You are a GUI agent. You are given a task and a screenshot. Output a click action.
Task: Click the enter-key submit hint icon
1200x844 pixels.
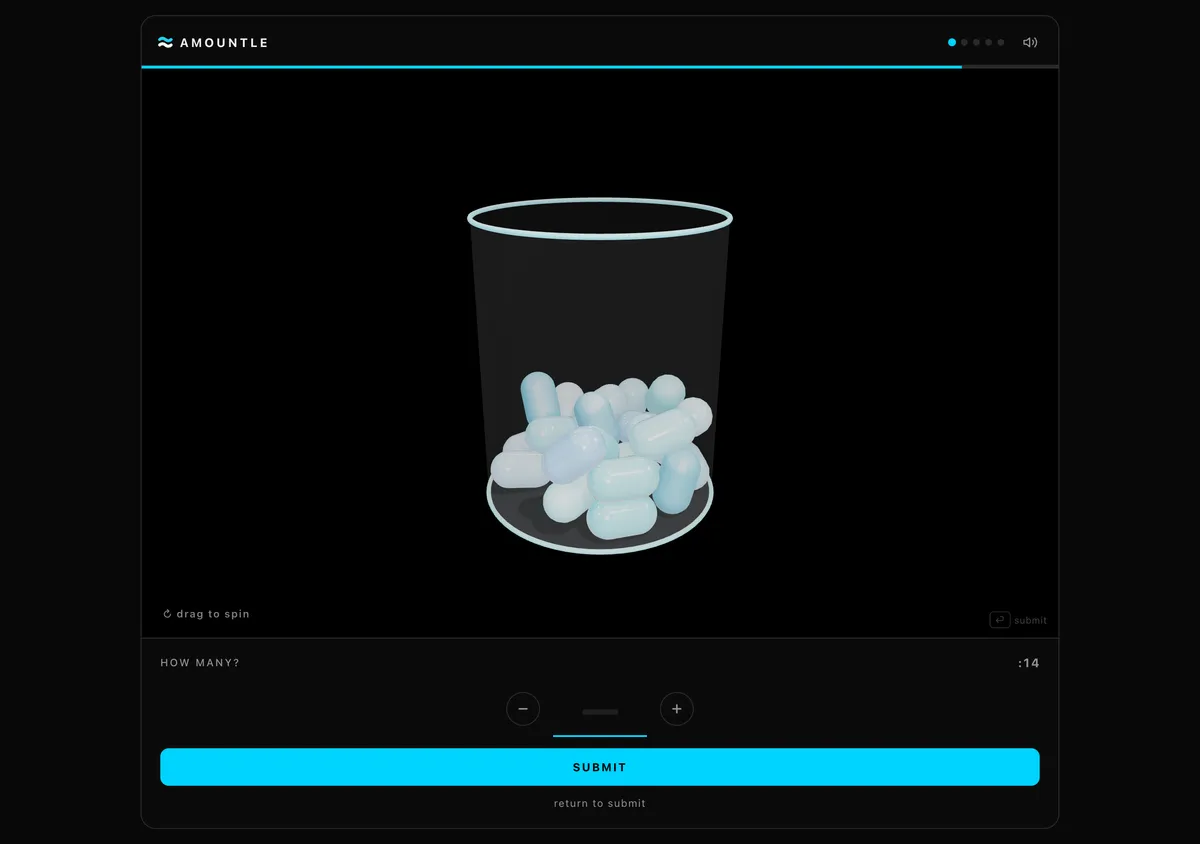coord(1000,620)
